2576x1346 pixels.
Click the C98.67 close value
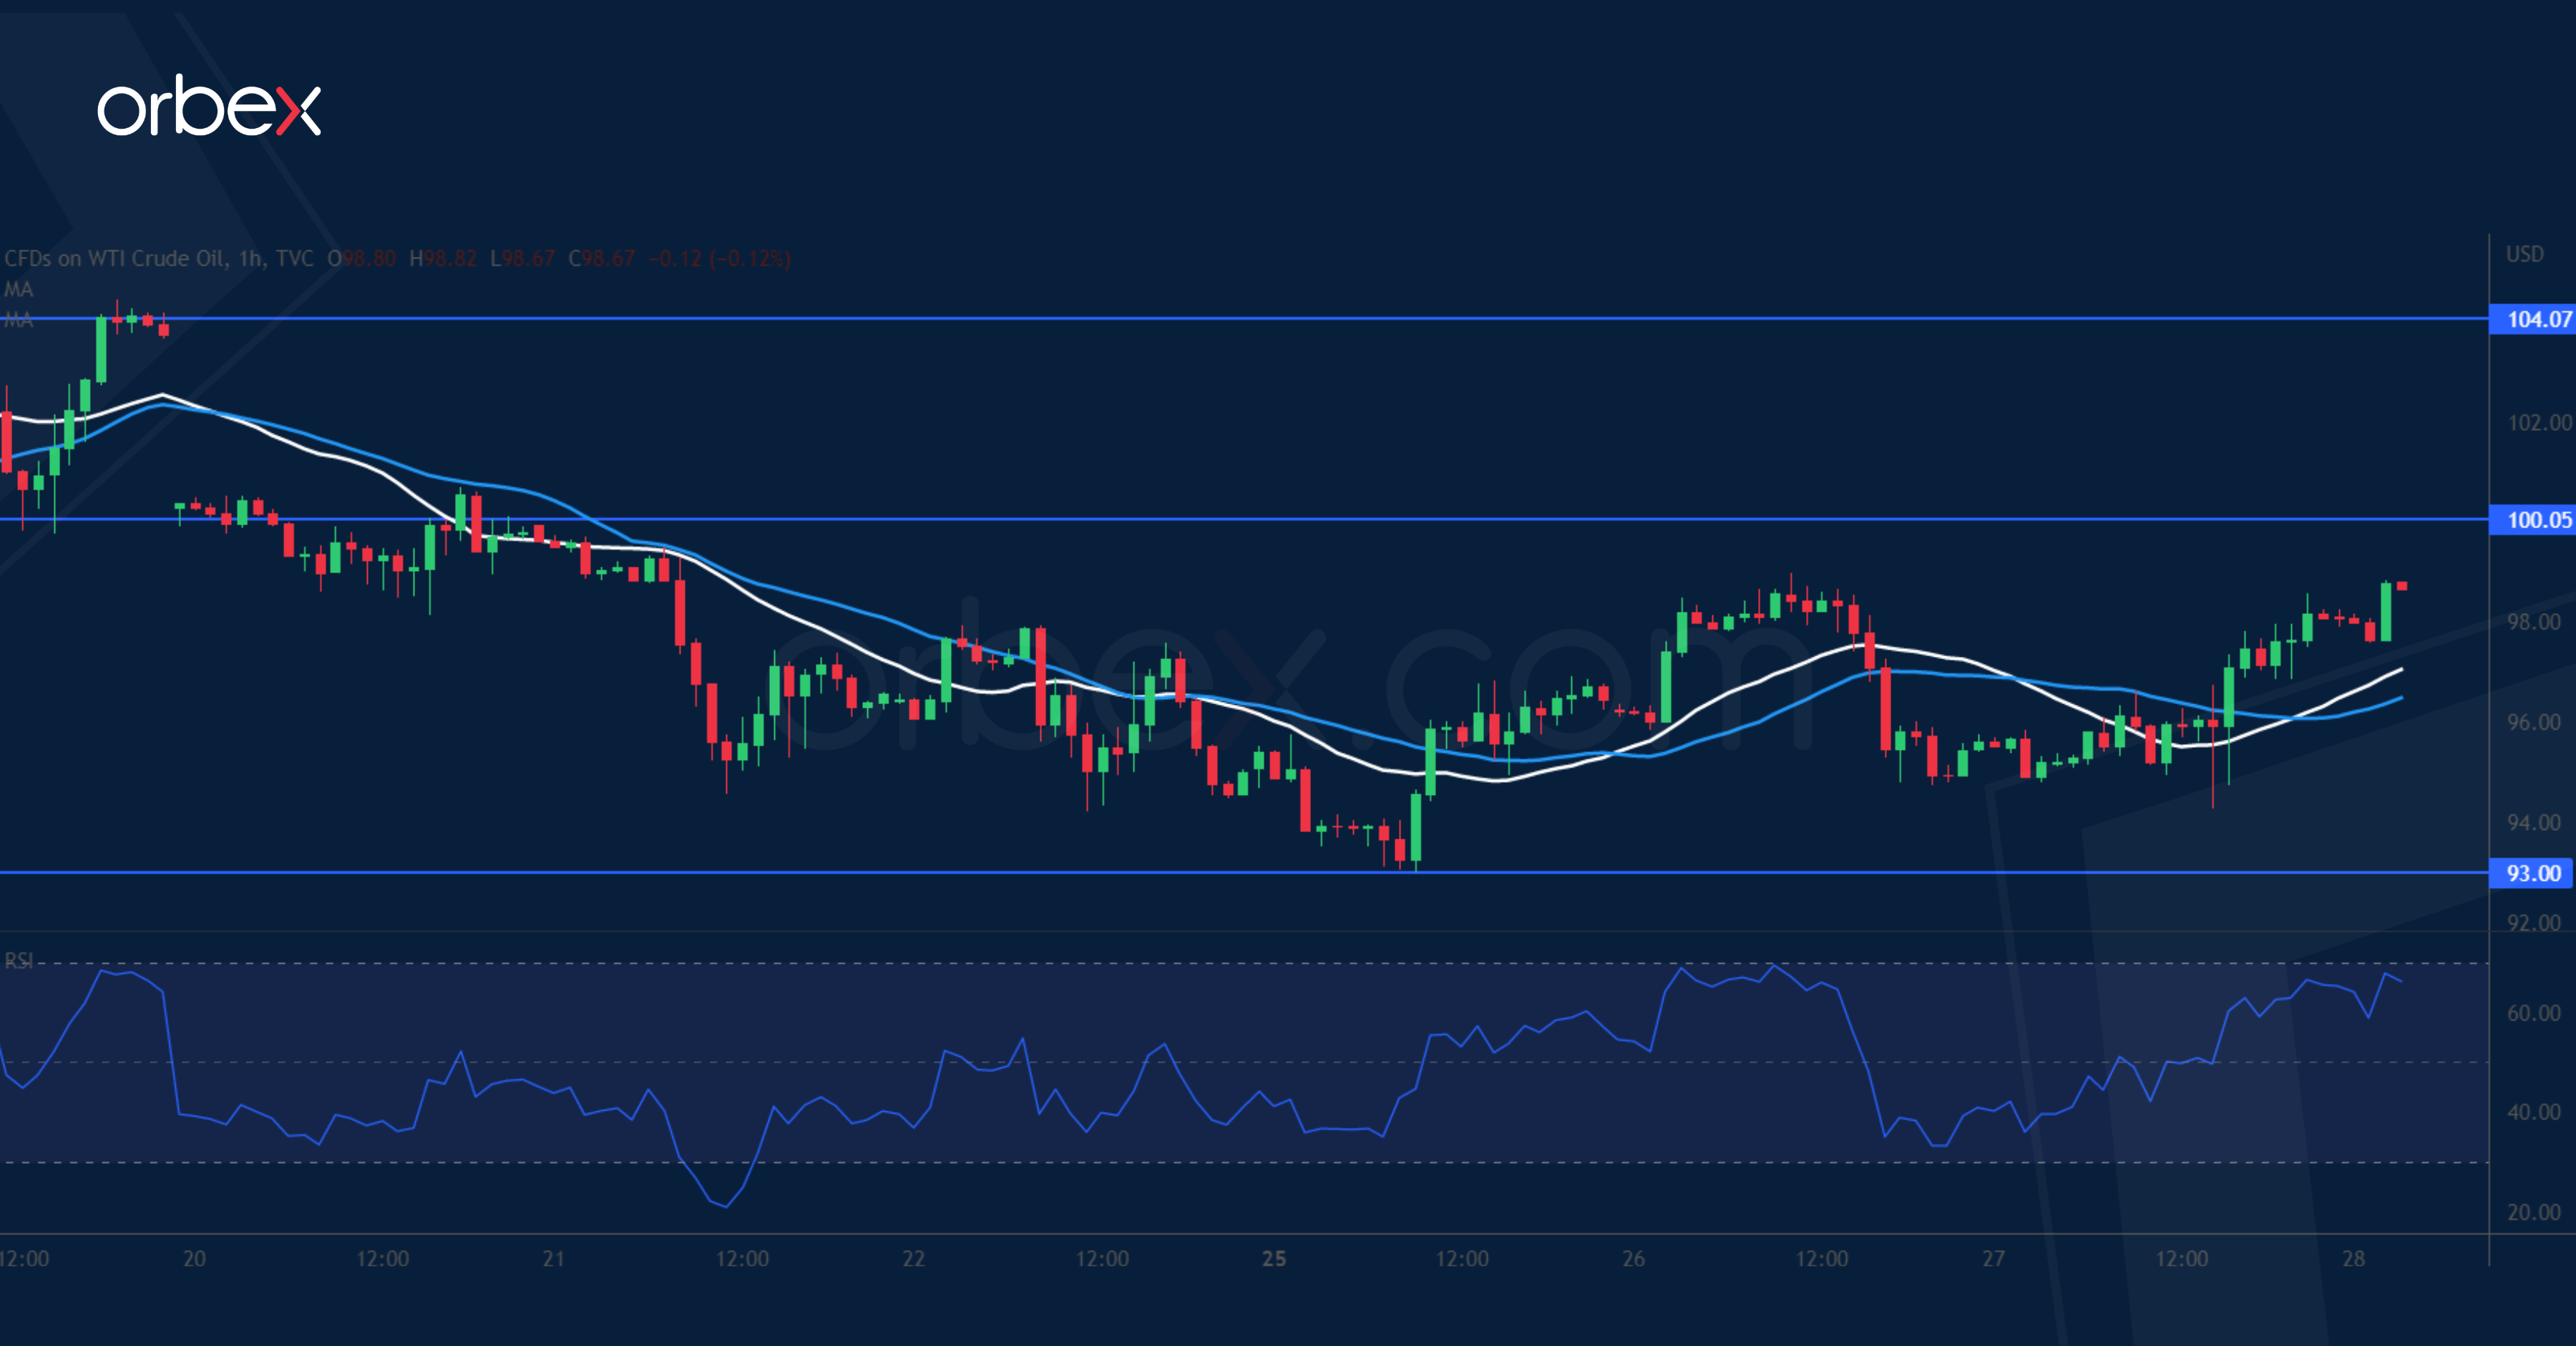click(601, 259)
